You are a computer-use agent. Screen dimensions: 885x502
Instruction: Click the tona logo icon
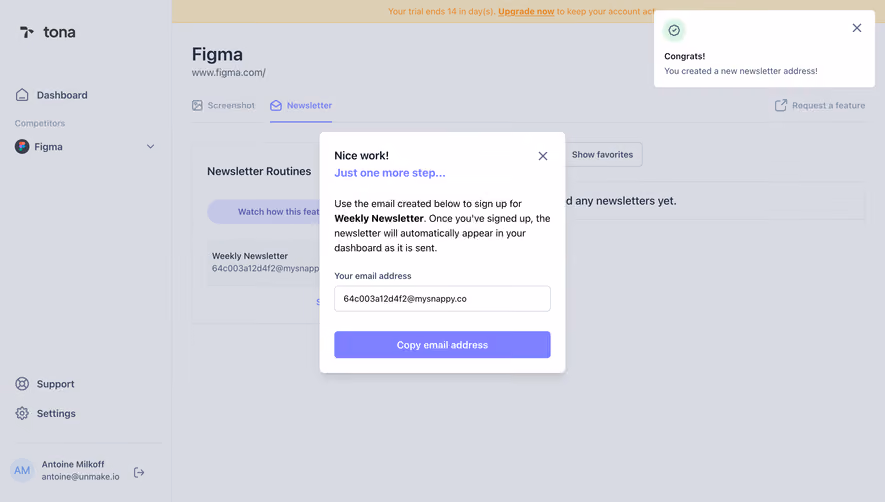(27, 32)
